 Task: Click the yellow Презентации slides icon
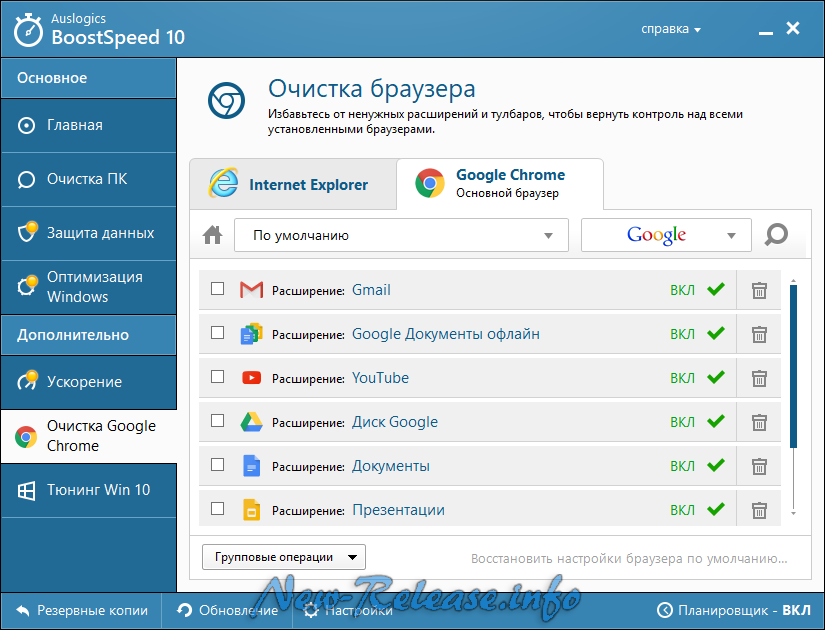pos(251,510)
